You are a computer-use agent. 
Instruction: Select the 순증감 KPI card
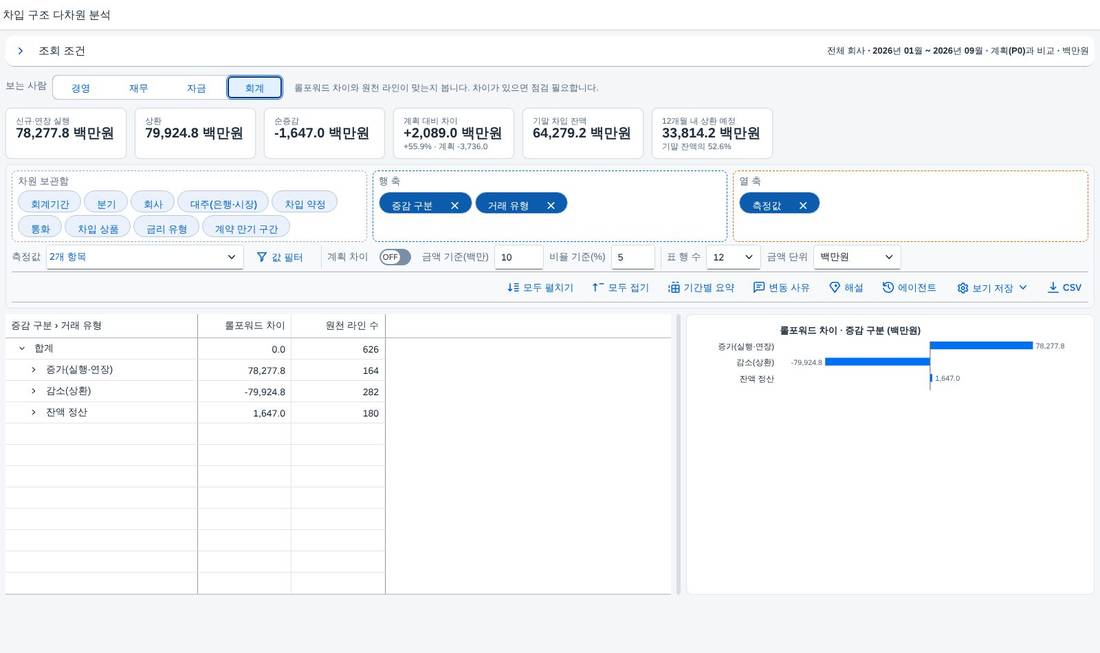[324, 133]
